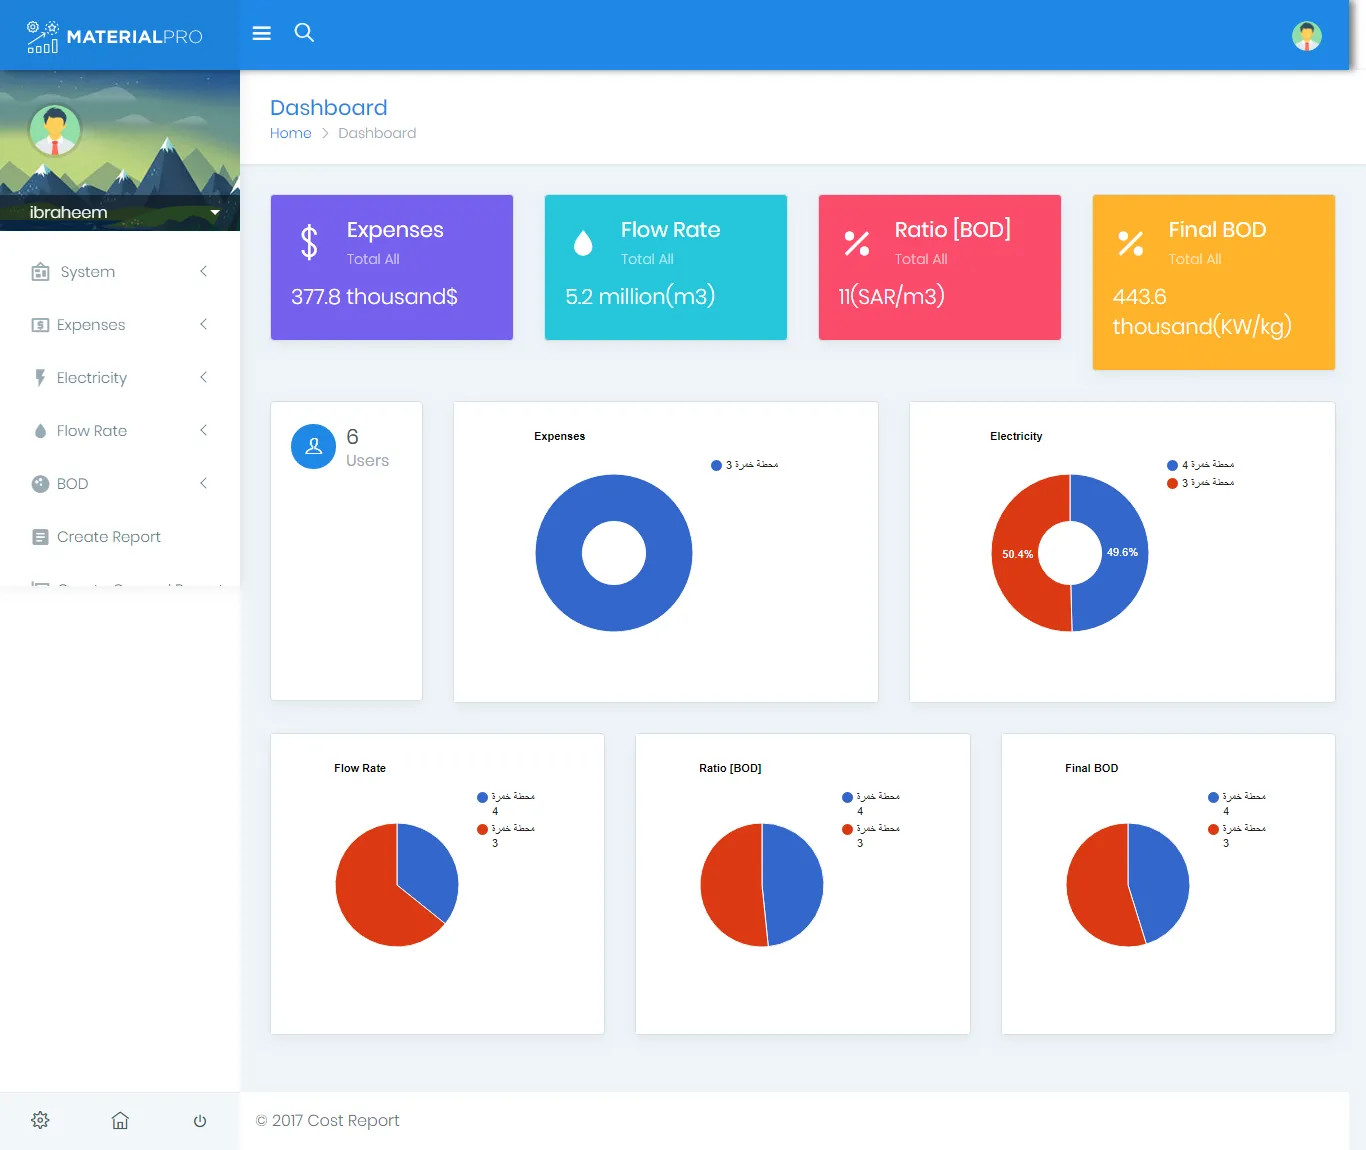1366x1150 pixels.
Task: Click the Home breadcrumb link
Action: click(290, 133)
